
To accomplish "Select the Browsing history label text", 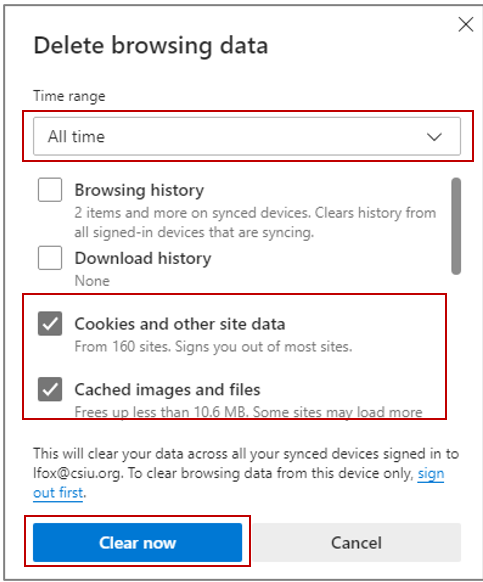I will click(139, 190).
